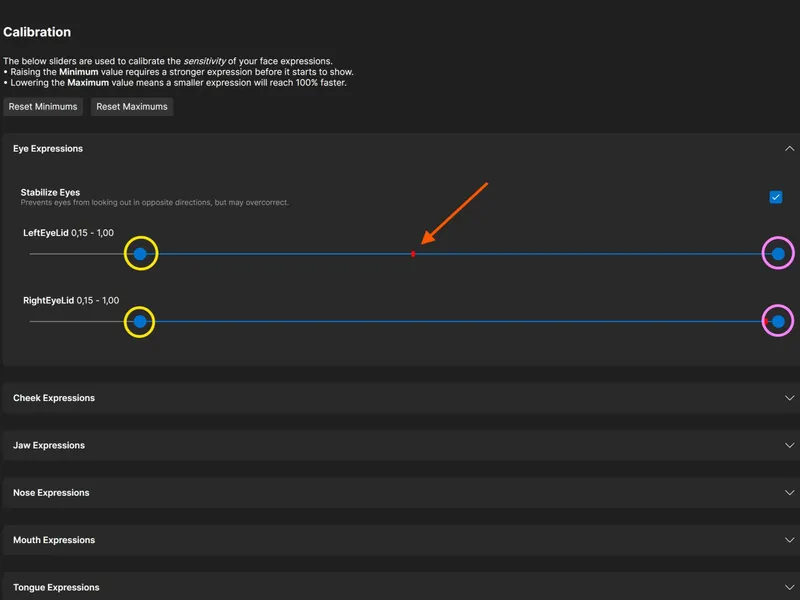Expand the Jaw Expressions section

(400, 445)
